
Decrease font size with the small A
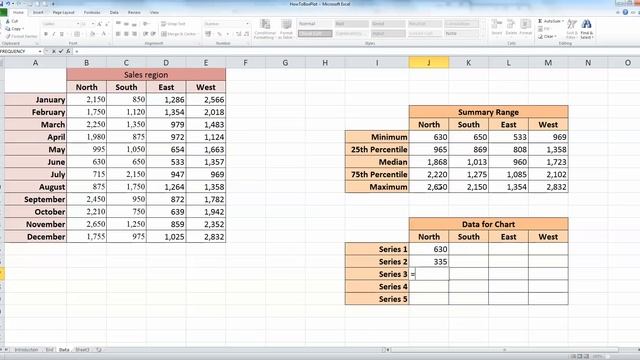[x=107, y=24]
